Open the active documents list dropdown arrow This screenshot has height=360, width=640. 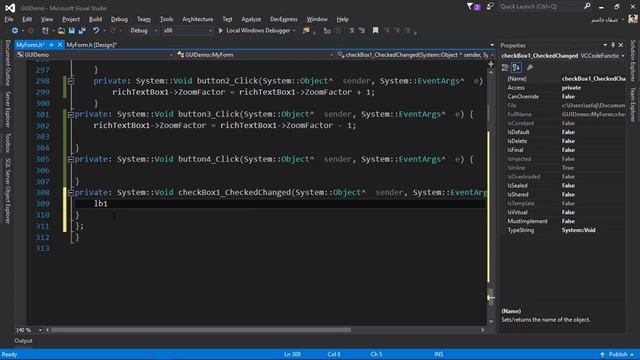[492, 45]
